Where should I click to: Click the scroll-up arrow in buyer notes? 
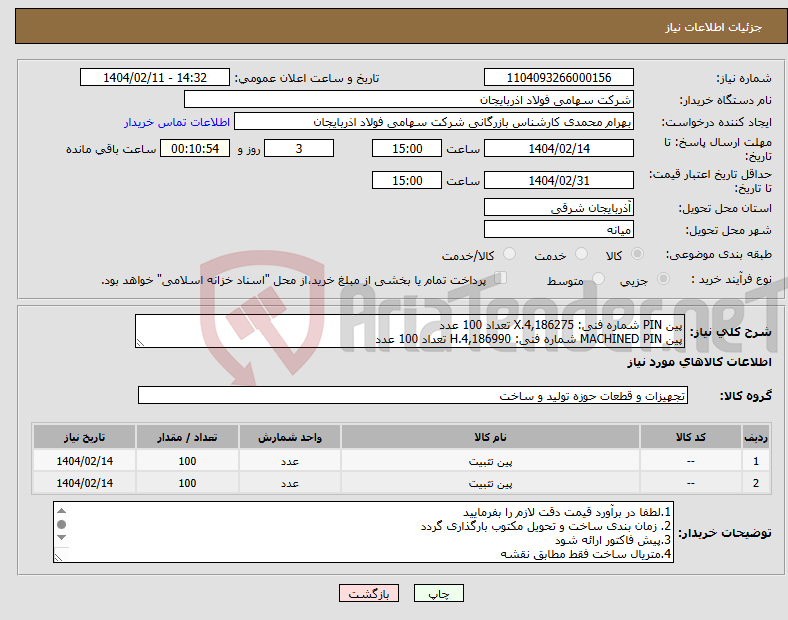(x=61, y=511)
